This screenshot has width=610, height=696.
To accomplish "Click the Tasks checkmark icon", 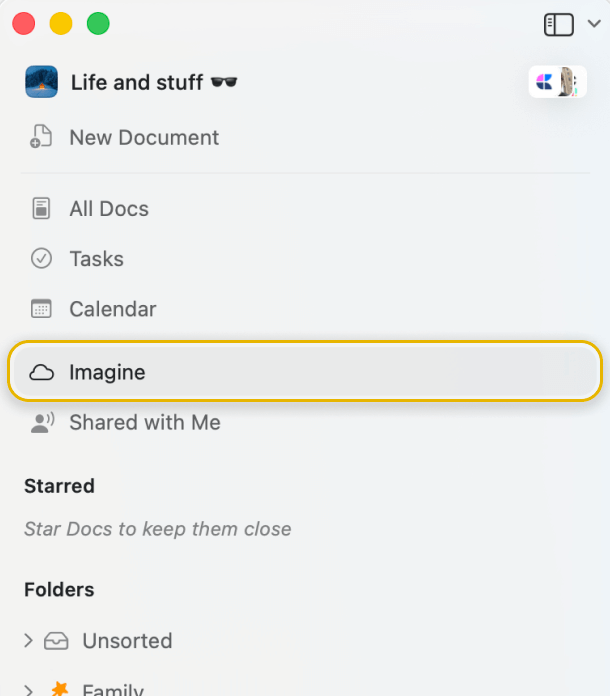I will pyautogui.click(x=41, y=258).
